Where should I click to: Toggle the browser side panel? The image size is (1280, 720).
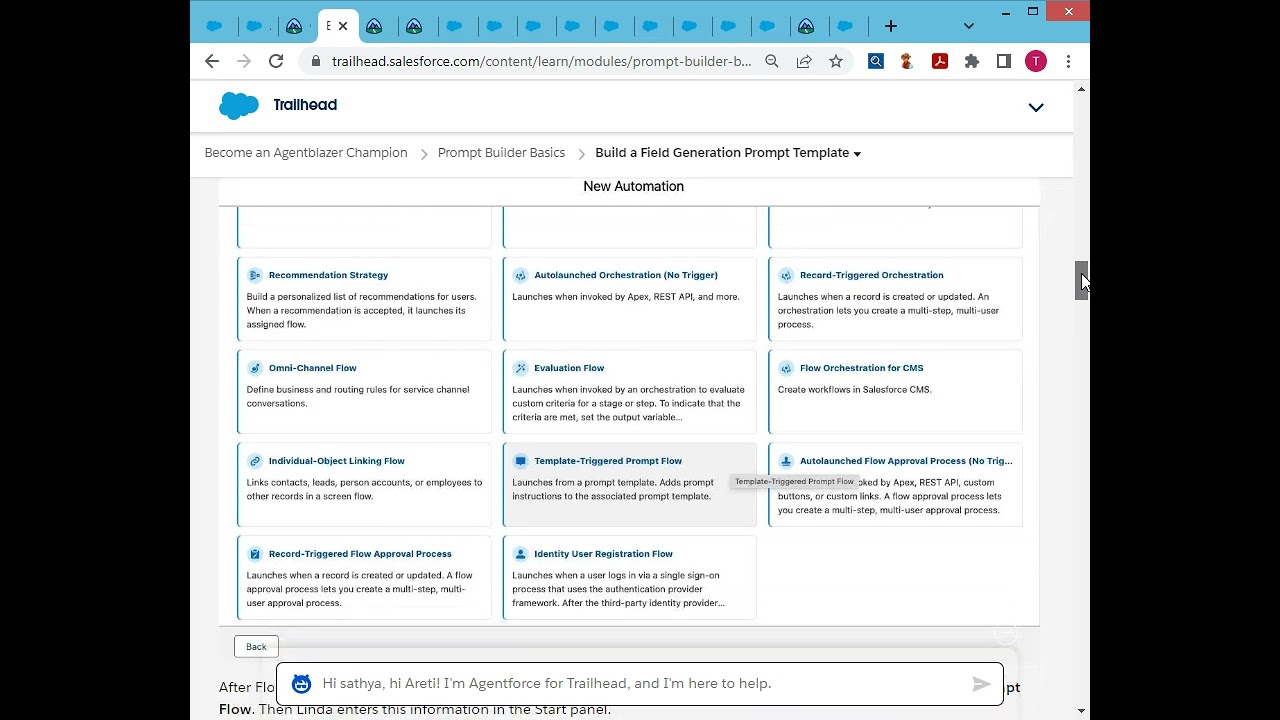(1004, 61)
